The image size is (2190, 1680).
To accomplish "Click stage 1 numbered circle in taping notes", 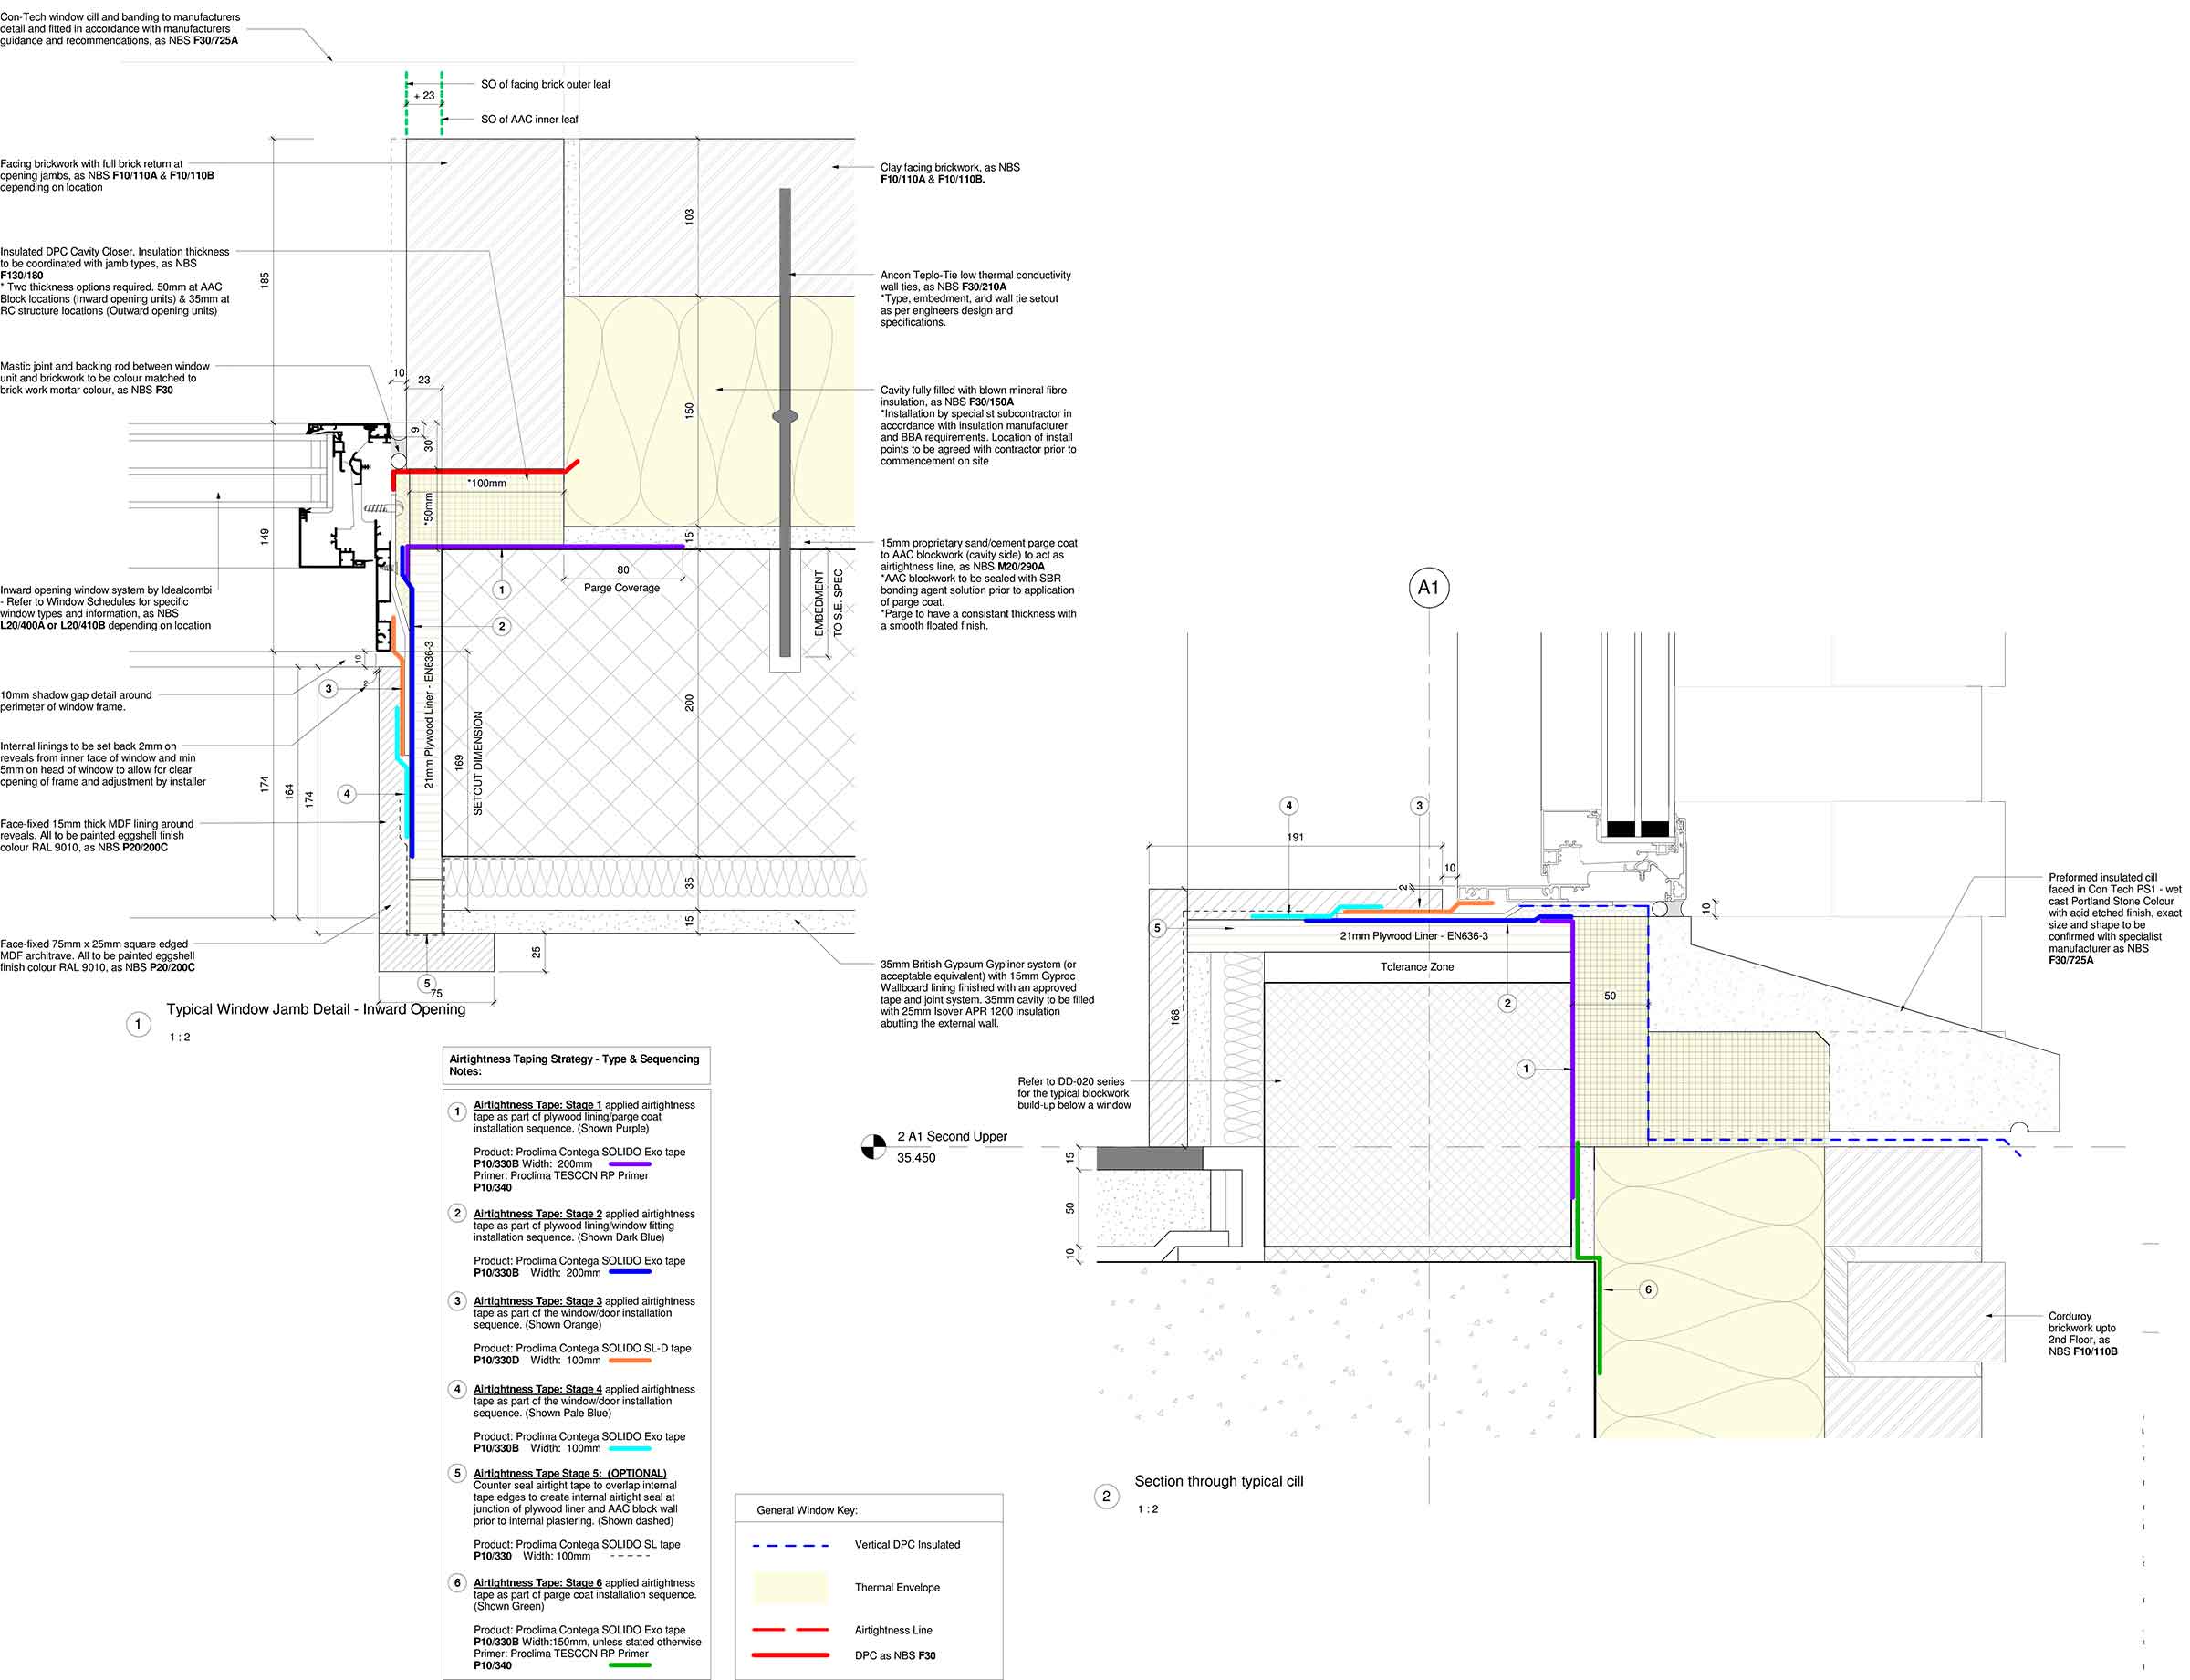I will [x=457, y=1111].
